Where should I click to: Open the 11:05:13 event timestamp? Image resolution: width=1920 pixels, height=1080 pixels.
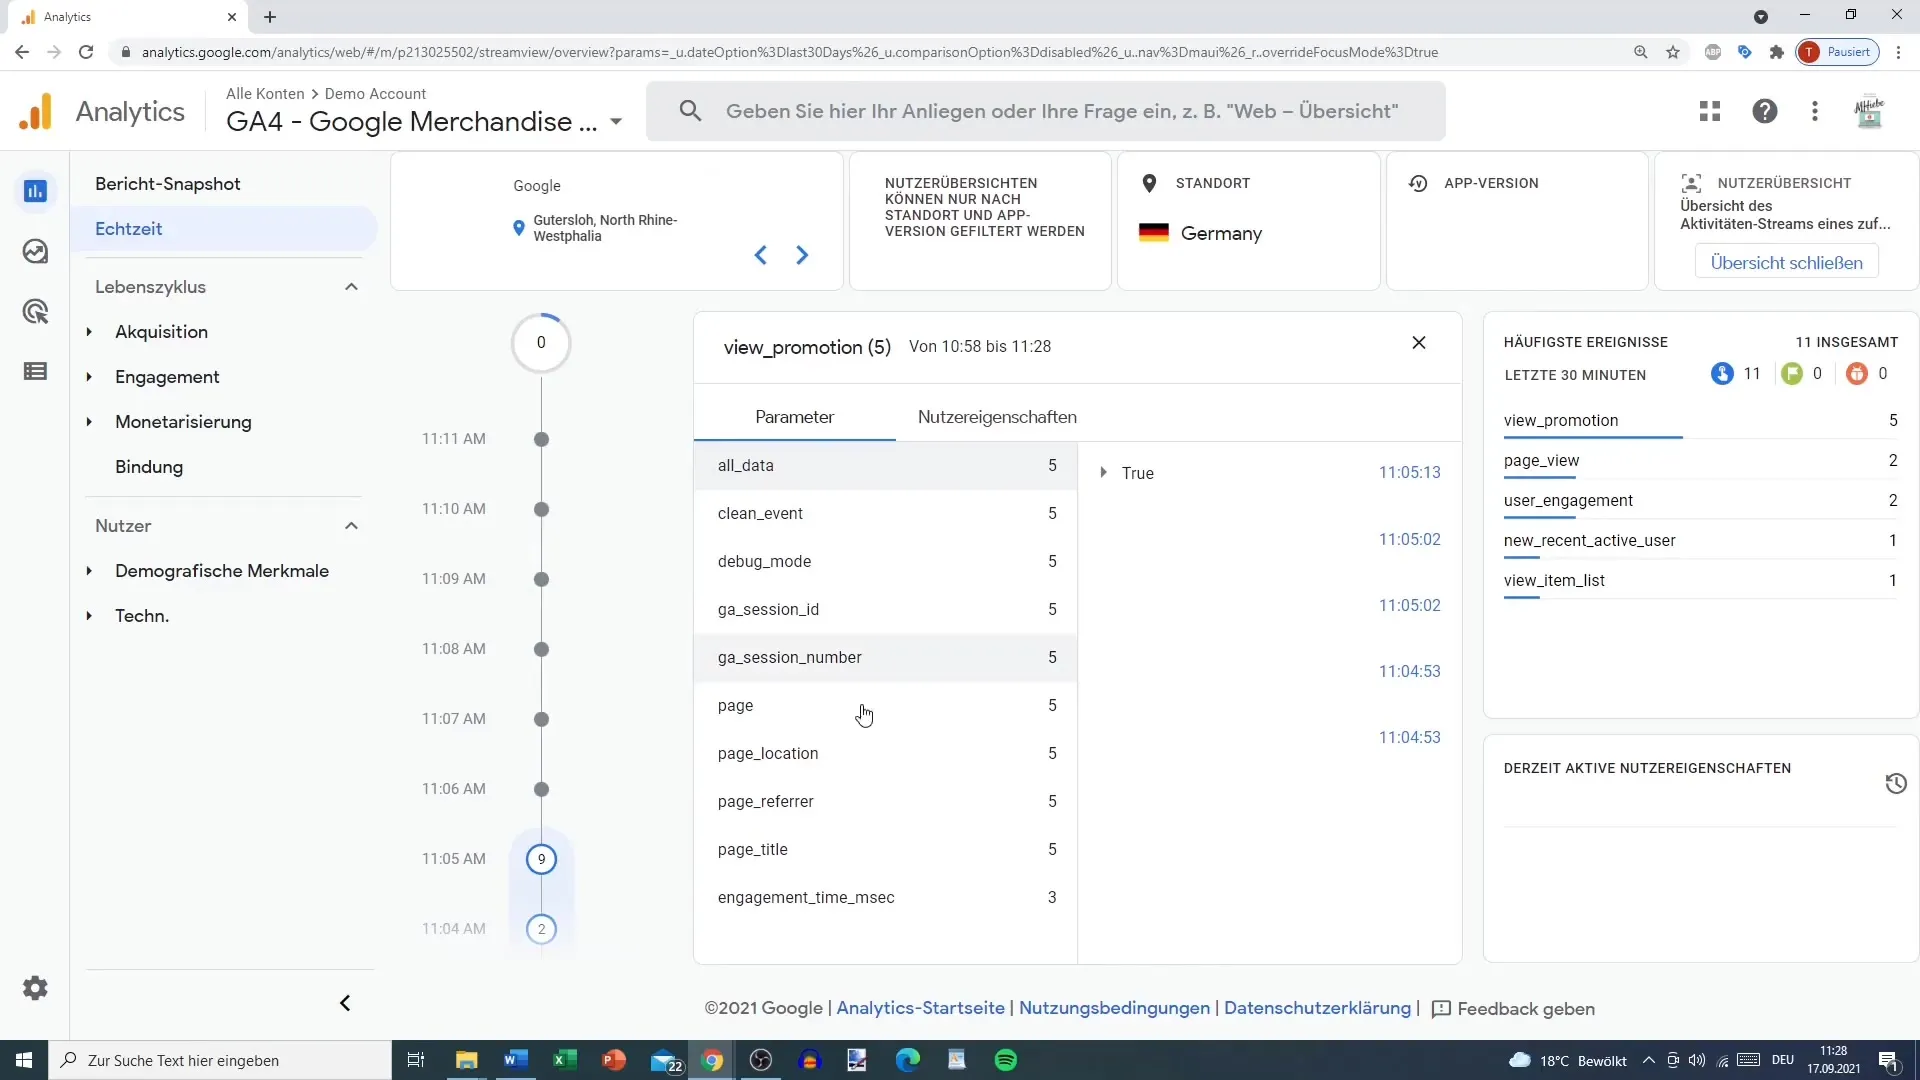1409,473
